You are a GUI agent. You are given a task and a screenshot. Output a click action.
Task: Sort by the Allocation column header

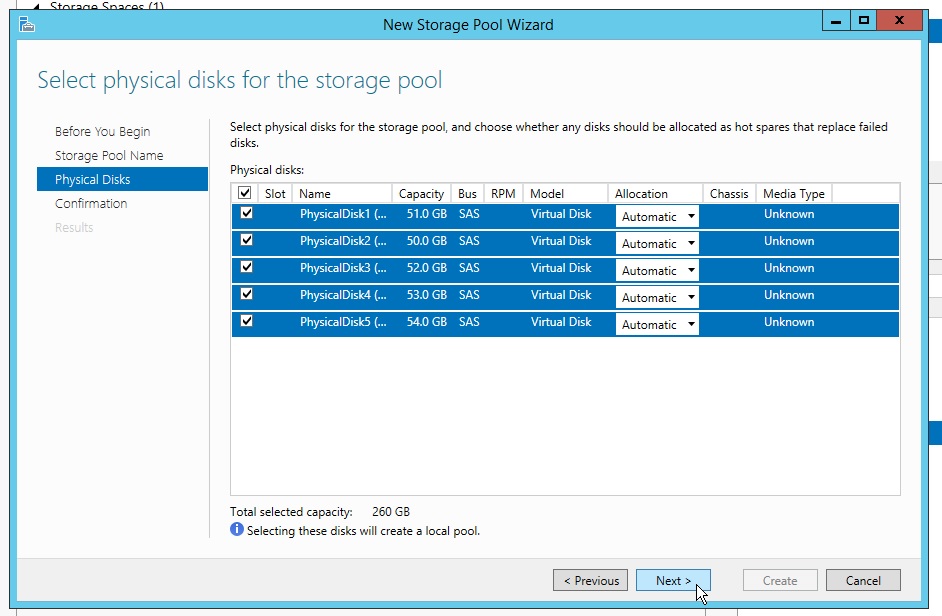click(x=655, y=194)
